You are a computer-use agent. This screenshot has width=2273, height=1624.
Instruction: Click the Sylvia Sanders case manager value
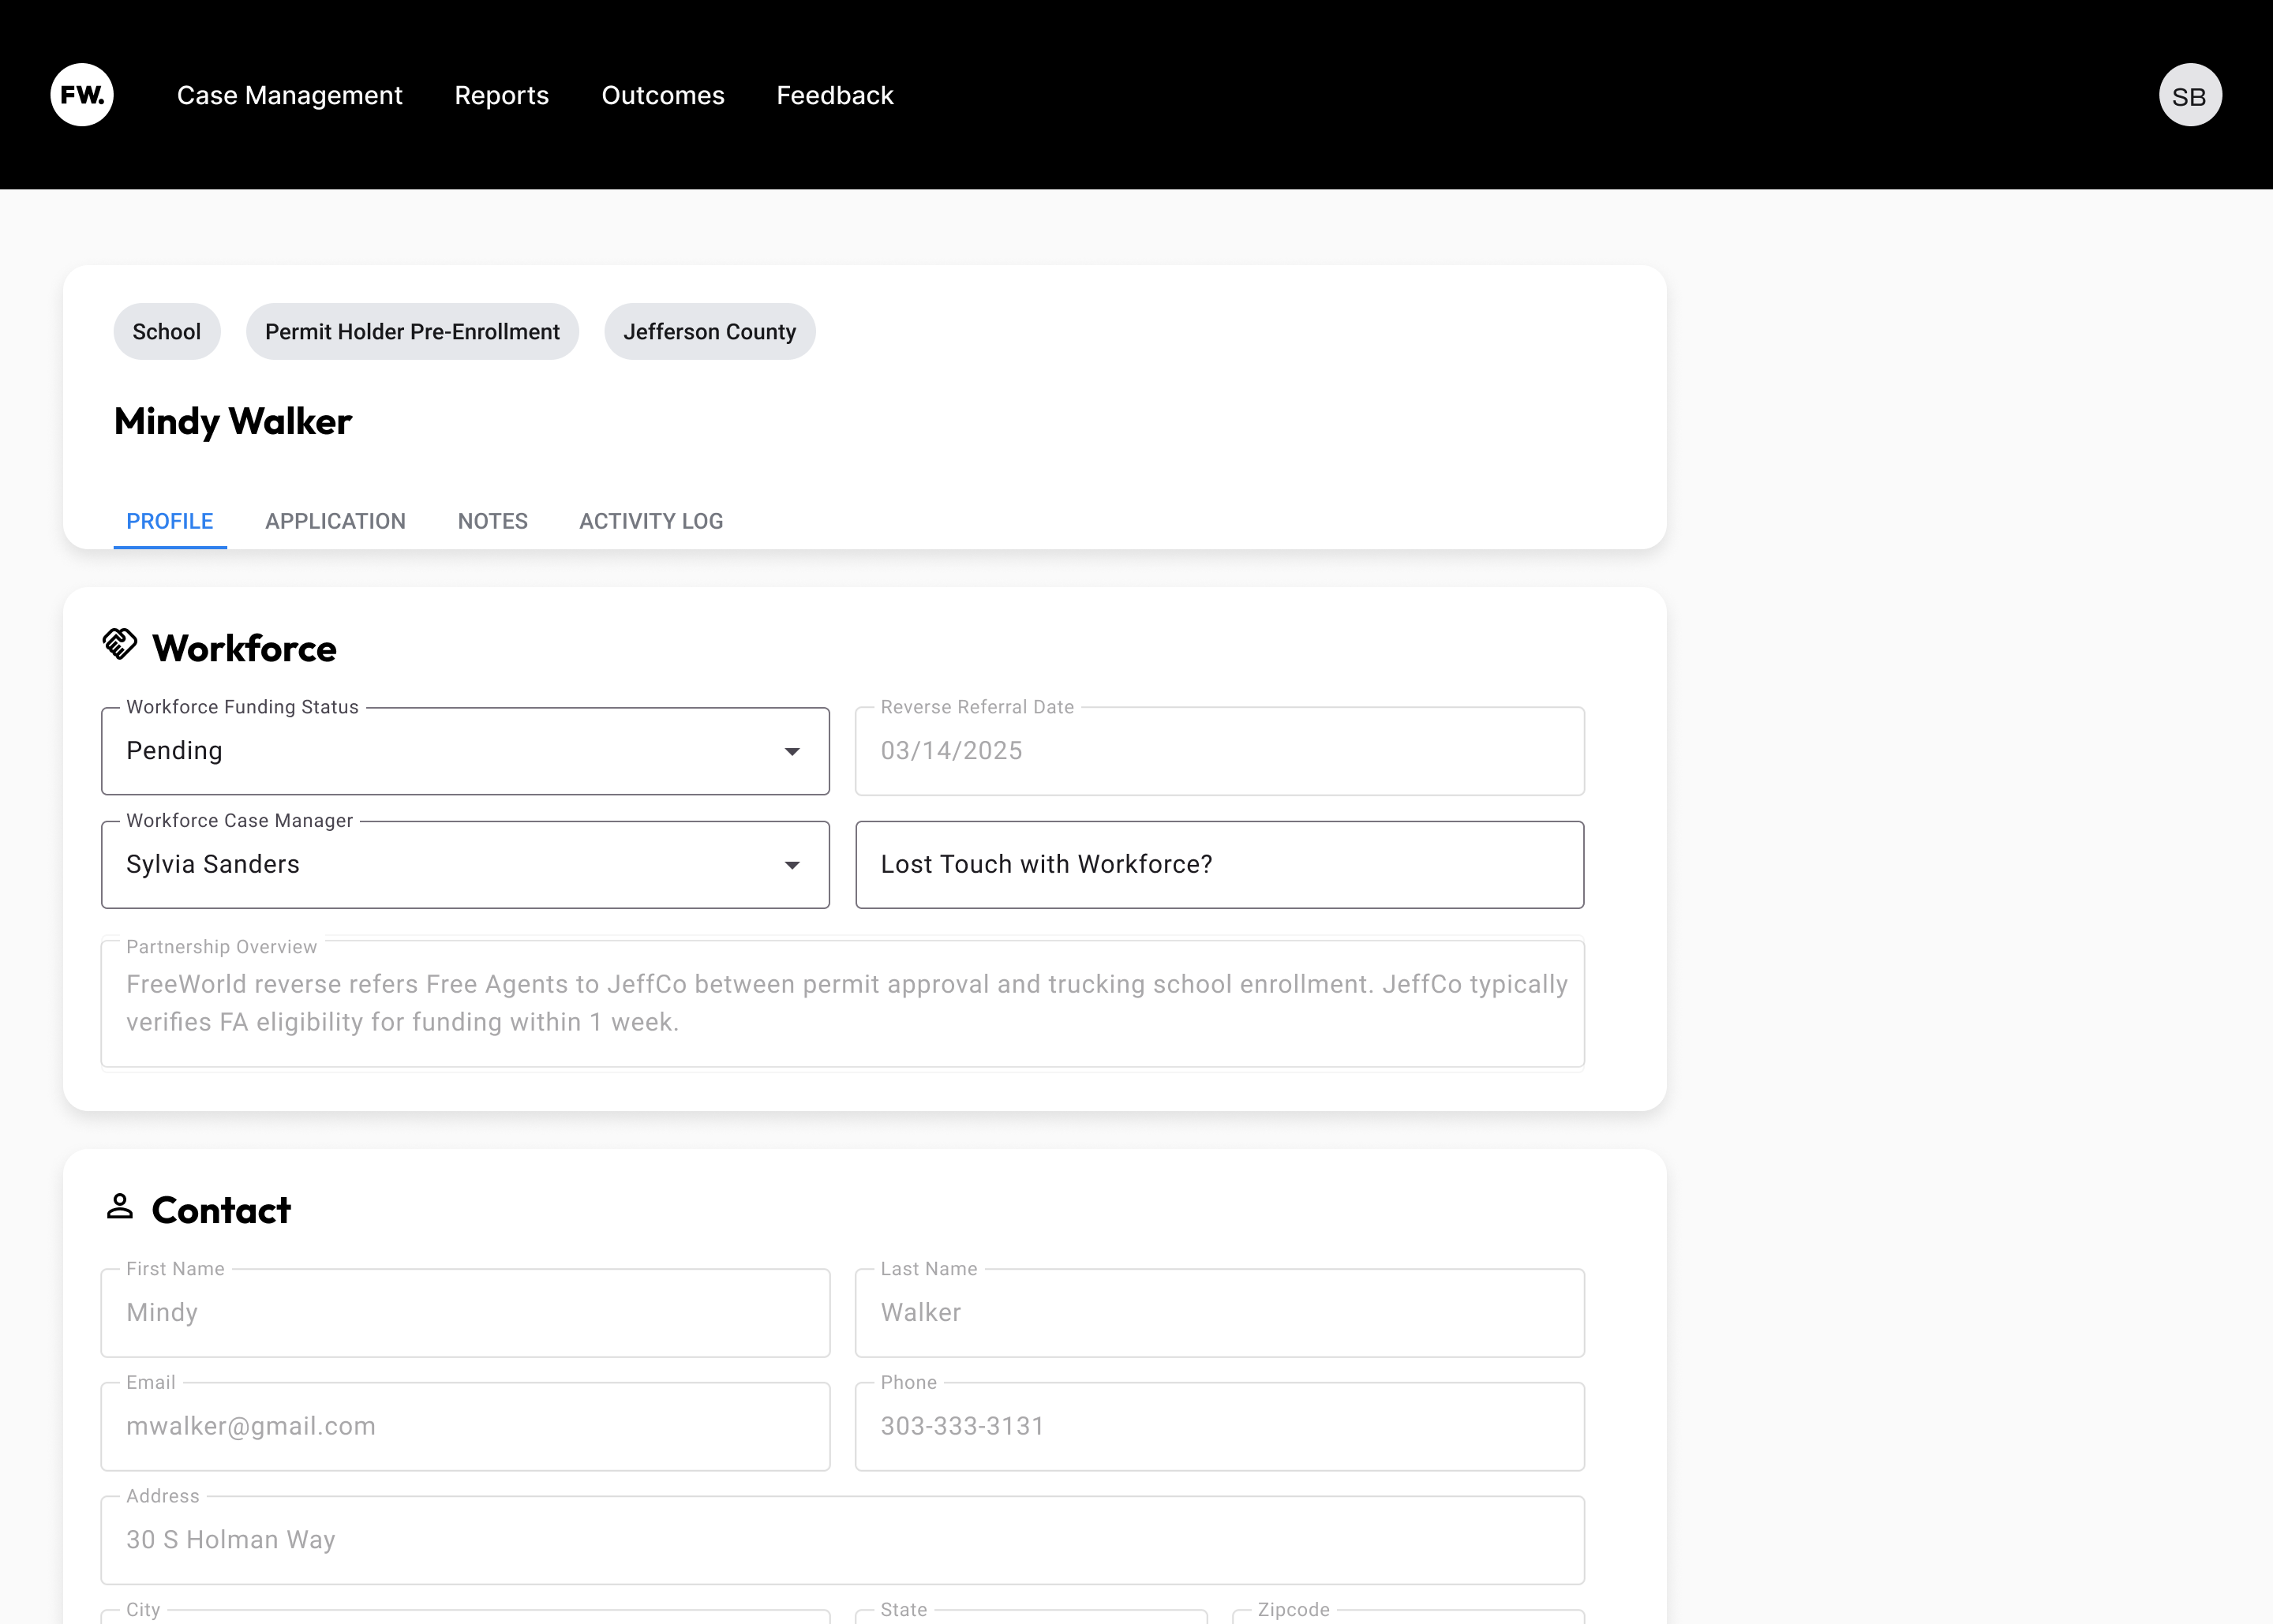point(213,864)
